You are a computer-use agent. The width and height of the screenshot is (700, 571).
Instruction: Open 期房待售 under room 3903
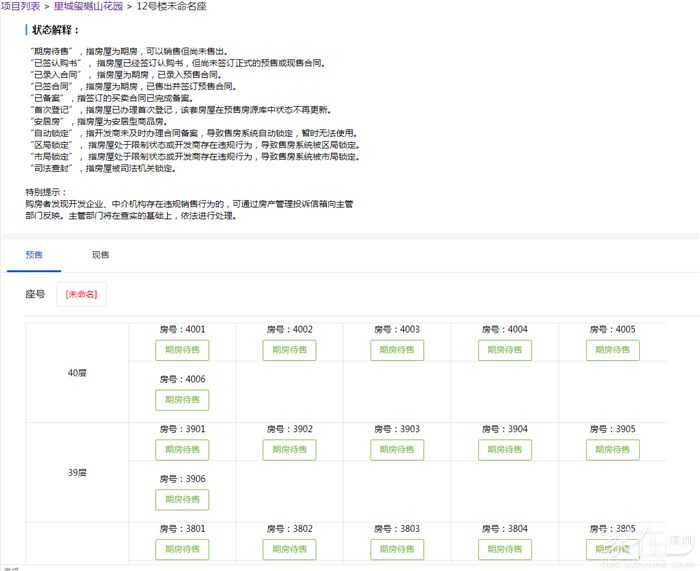(397, 450)
